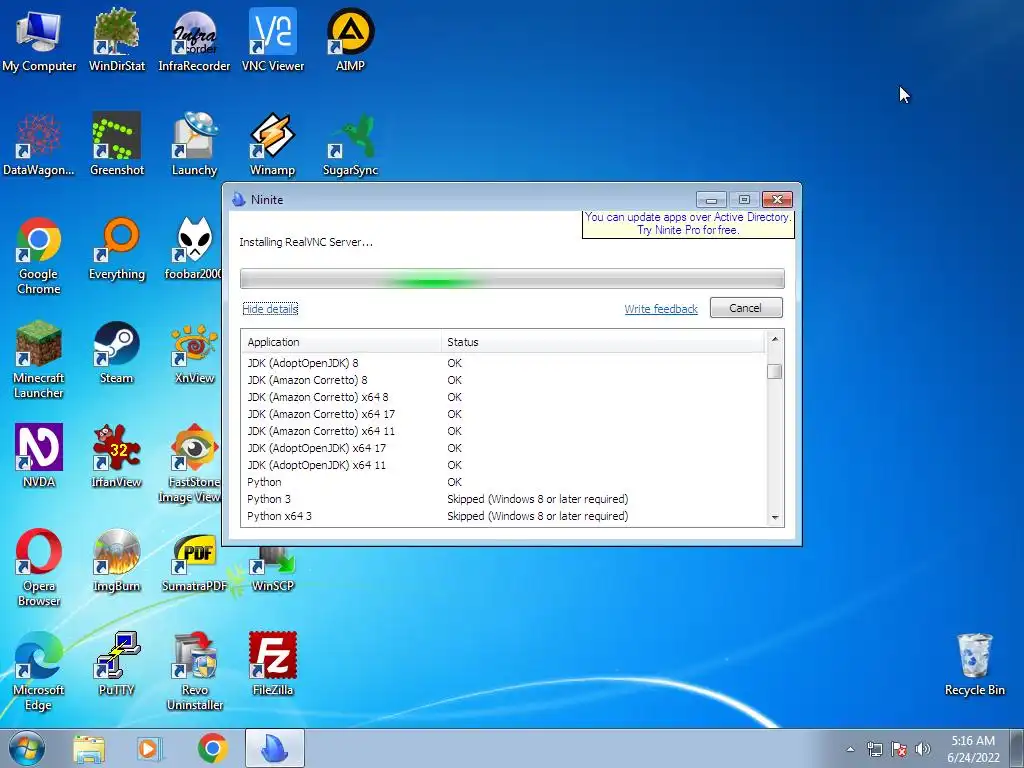Open DataWagon desktop shortcut
Viewport: 1024px width, 768px height.
pyautogui.click(x=39, y=144)
